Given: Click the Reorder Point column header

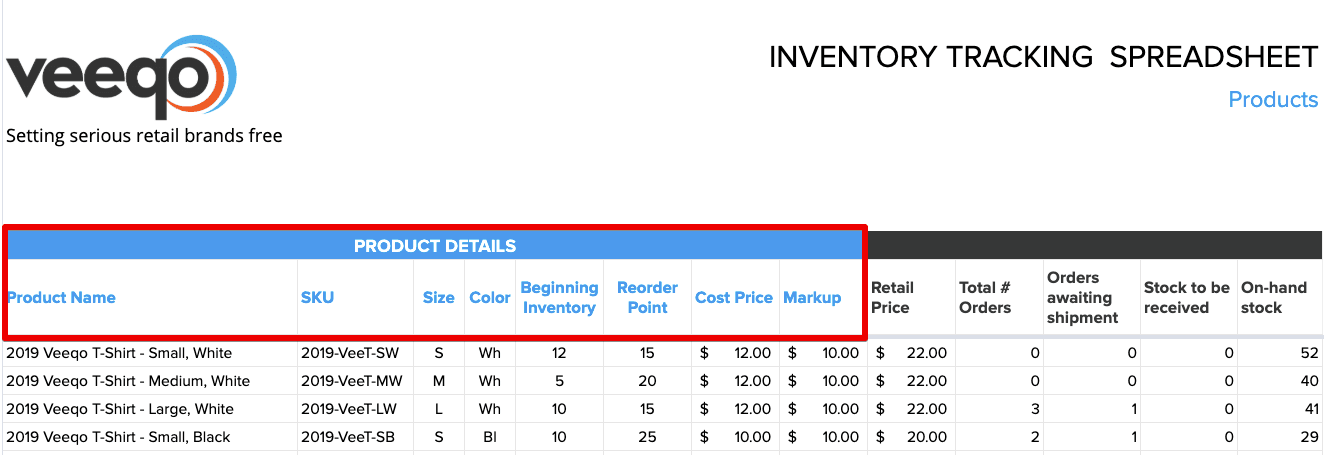Looking at the screenshot, I should 647,298.
